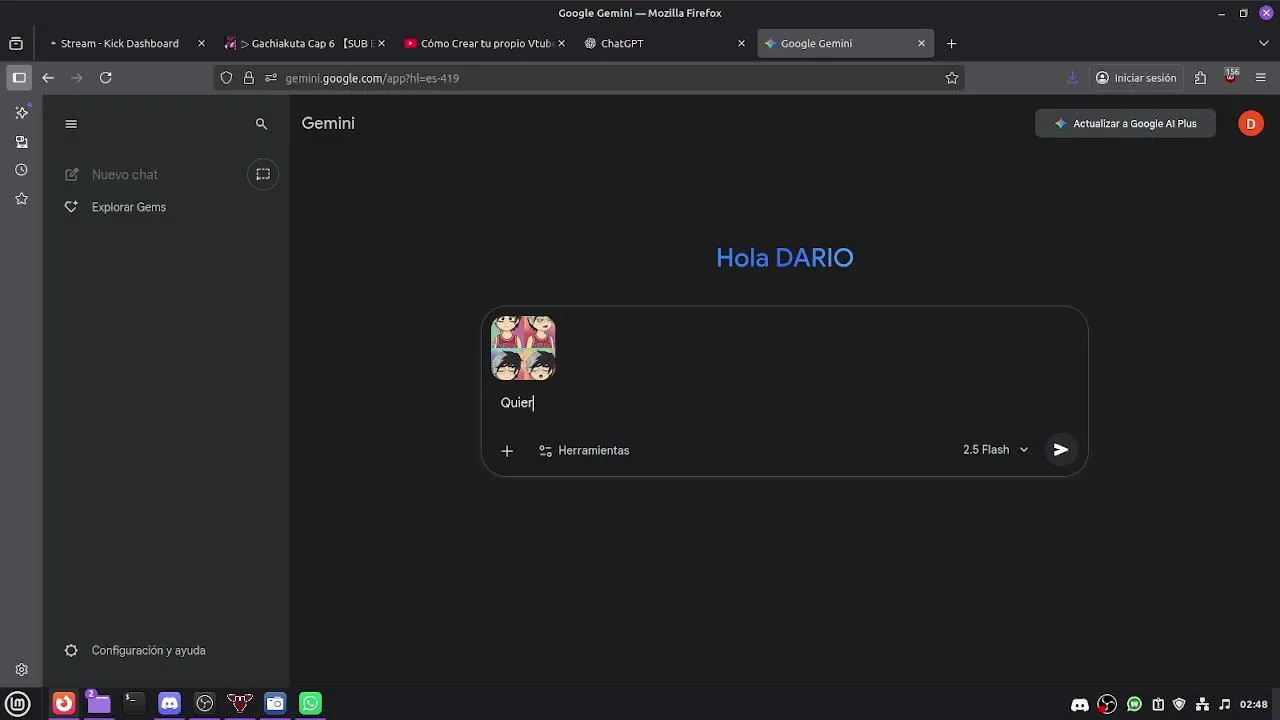Open bookmarks star in the sidebar
This screenshot has height=720, width=1280.
point(21,199)
